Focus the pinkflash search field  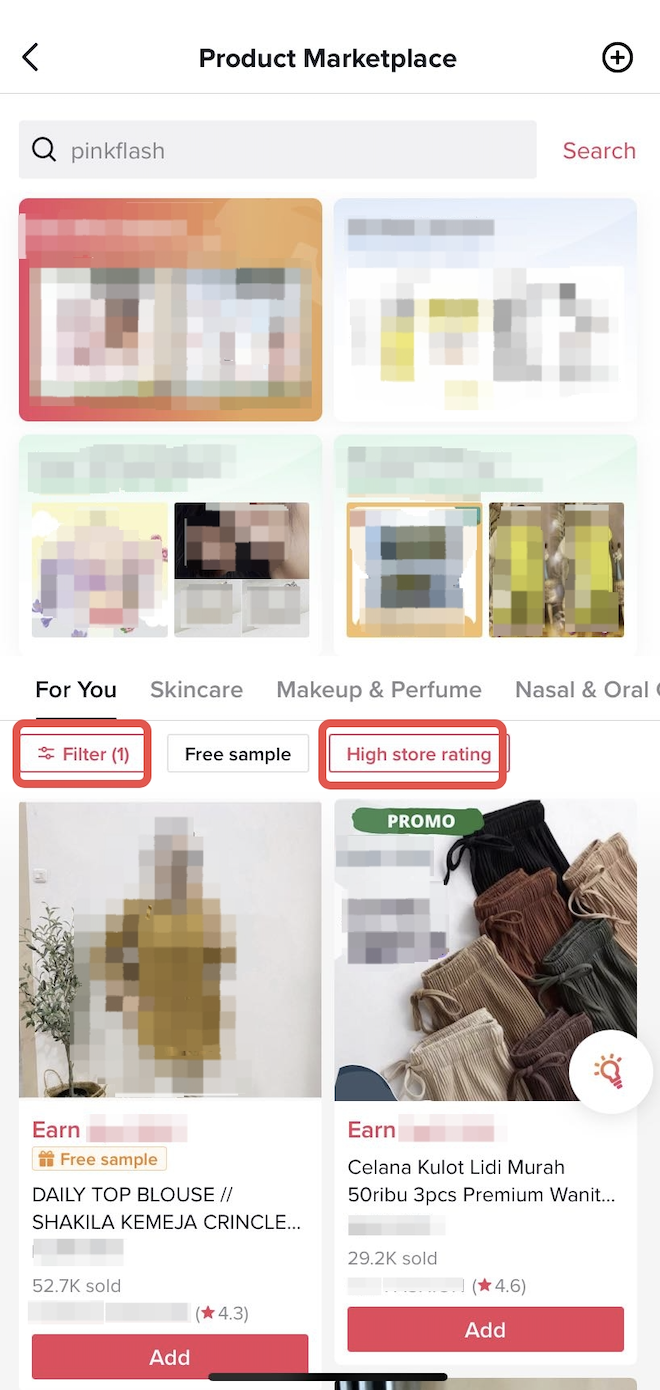pyautogui.click(x=278, y=150)
